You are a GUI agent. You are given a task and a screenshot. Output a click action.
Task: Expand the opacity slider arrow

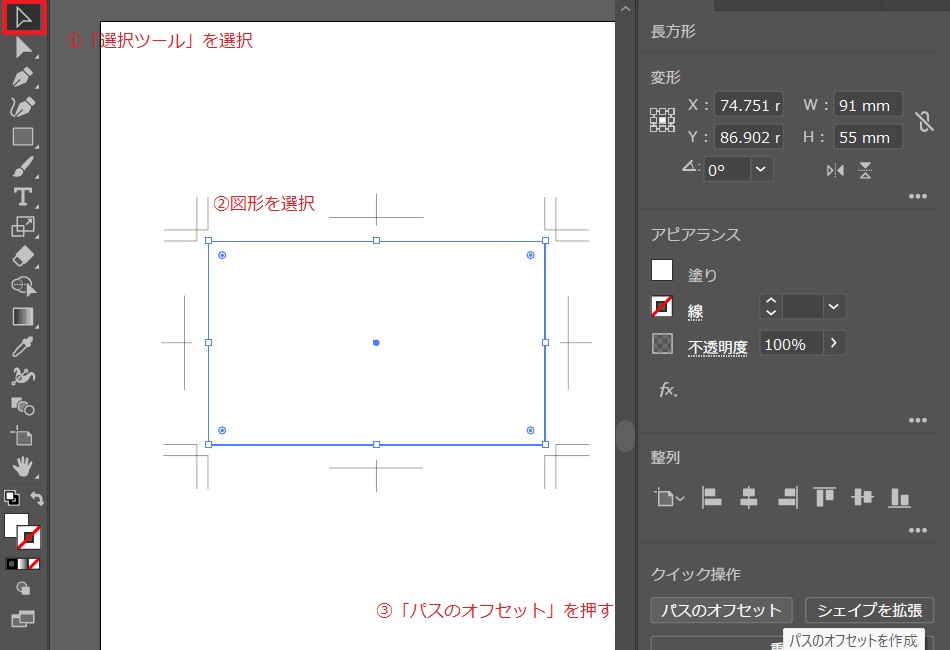click(834, 344)
